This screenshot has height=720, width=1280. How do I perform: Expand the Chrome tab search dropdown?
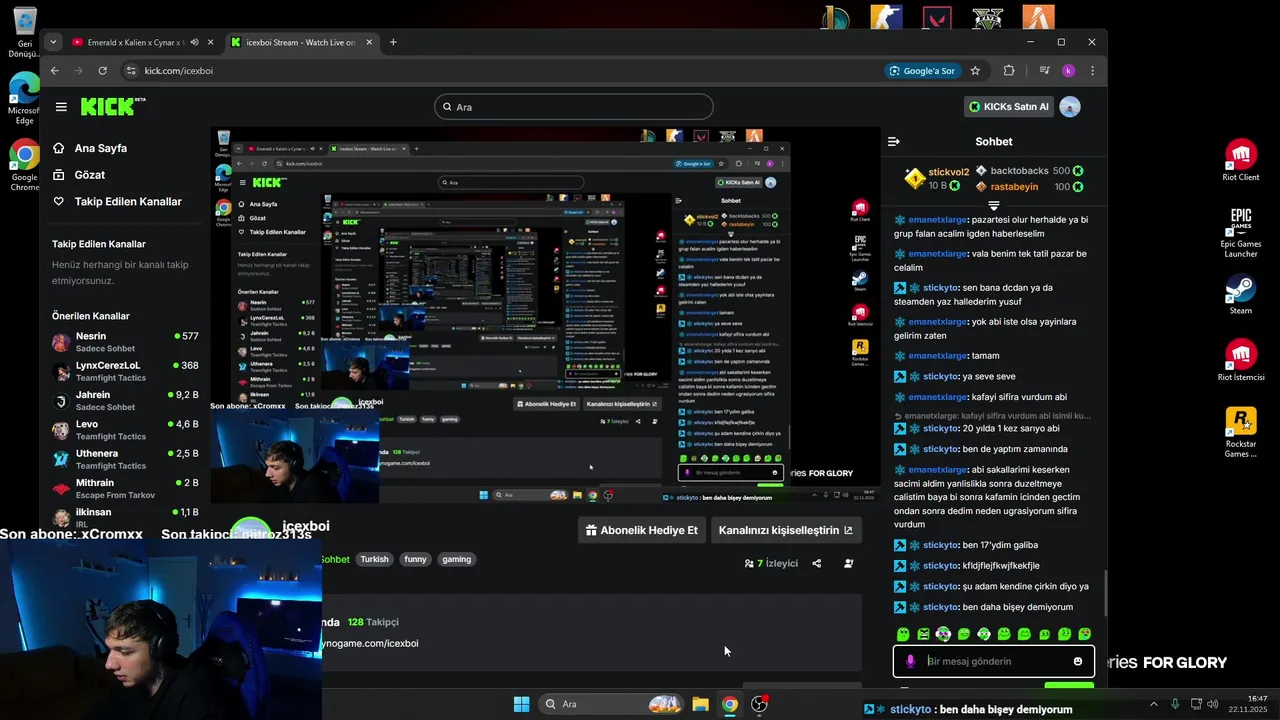[x=52, y=42]
